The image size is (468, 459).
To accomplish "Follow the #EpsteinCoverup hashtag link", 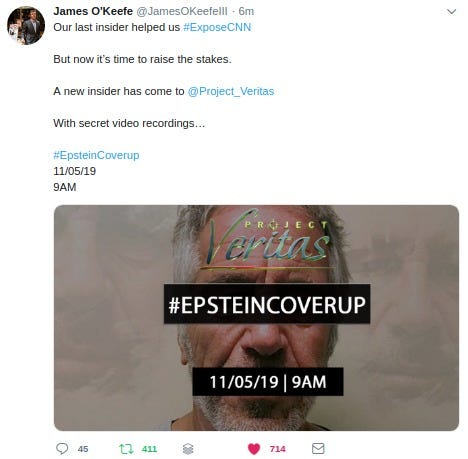I will (96, 155).
